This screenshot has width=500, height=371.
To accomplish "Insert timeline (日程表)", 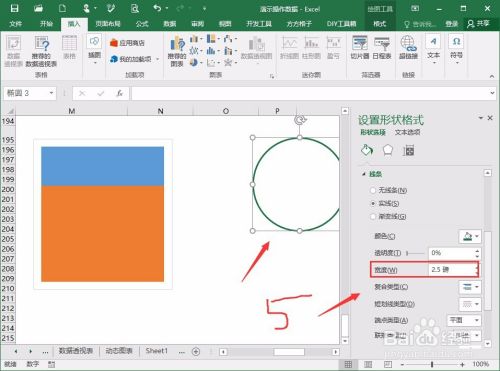I will pyautogui.click(x=382, y=47).
